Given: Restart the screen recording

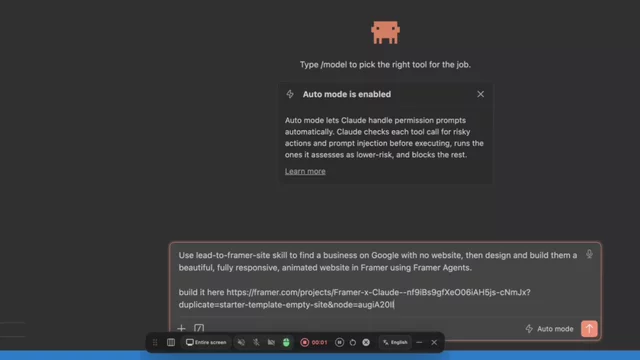Looking at the screenshot, I should [x=353, y=342].
